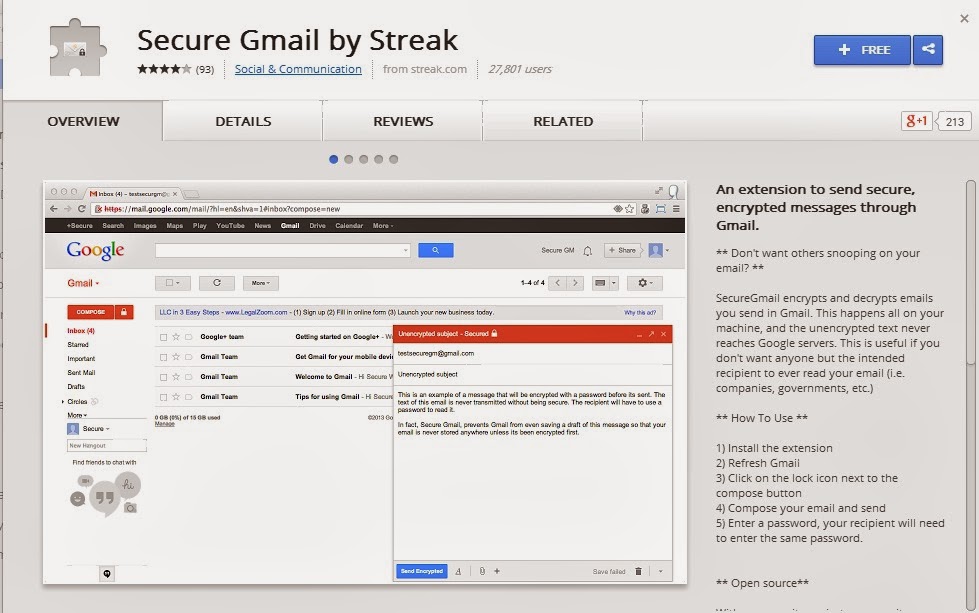Click the Secure Gmail puzzle-piece extension icon
This screenshot has height=613, width=979.
click(77, 48)
